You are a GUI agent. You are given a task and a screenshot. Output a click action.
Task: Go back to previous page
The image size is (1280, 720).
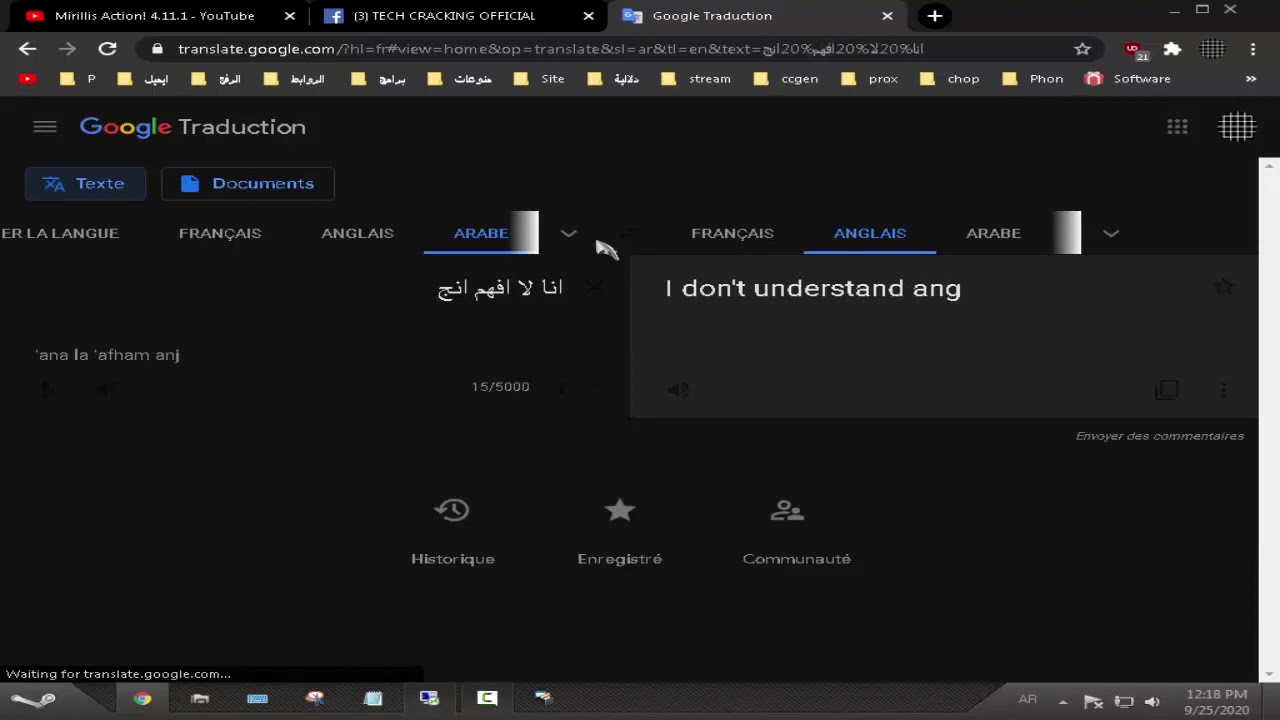coord(27,48)
